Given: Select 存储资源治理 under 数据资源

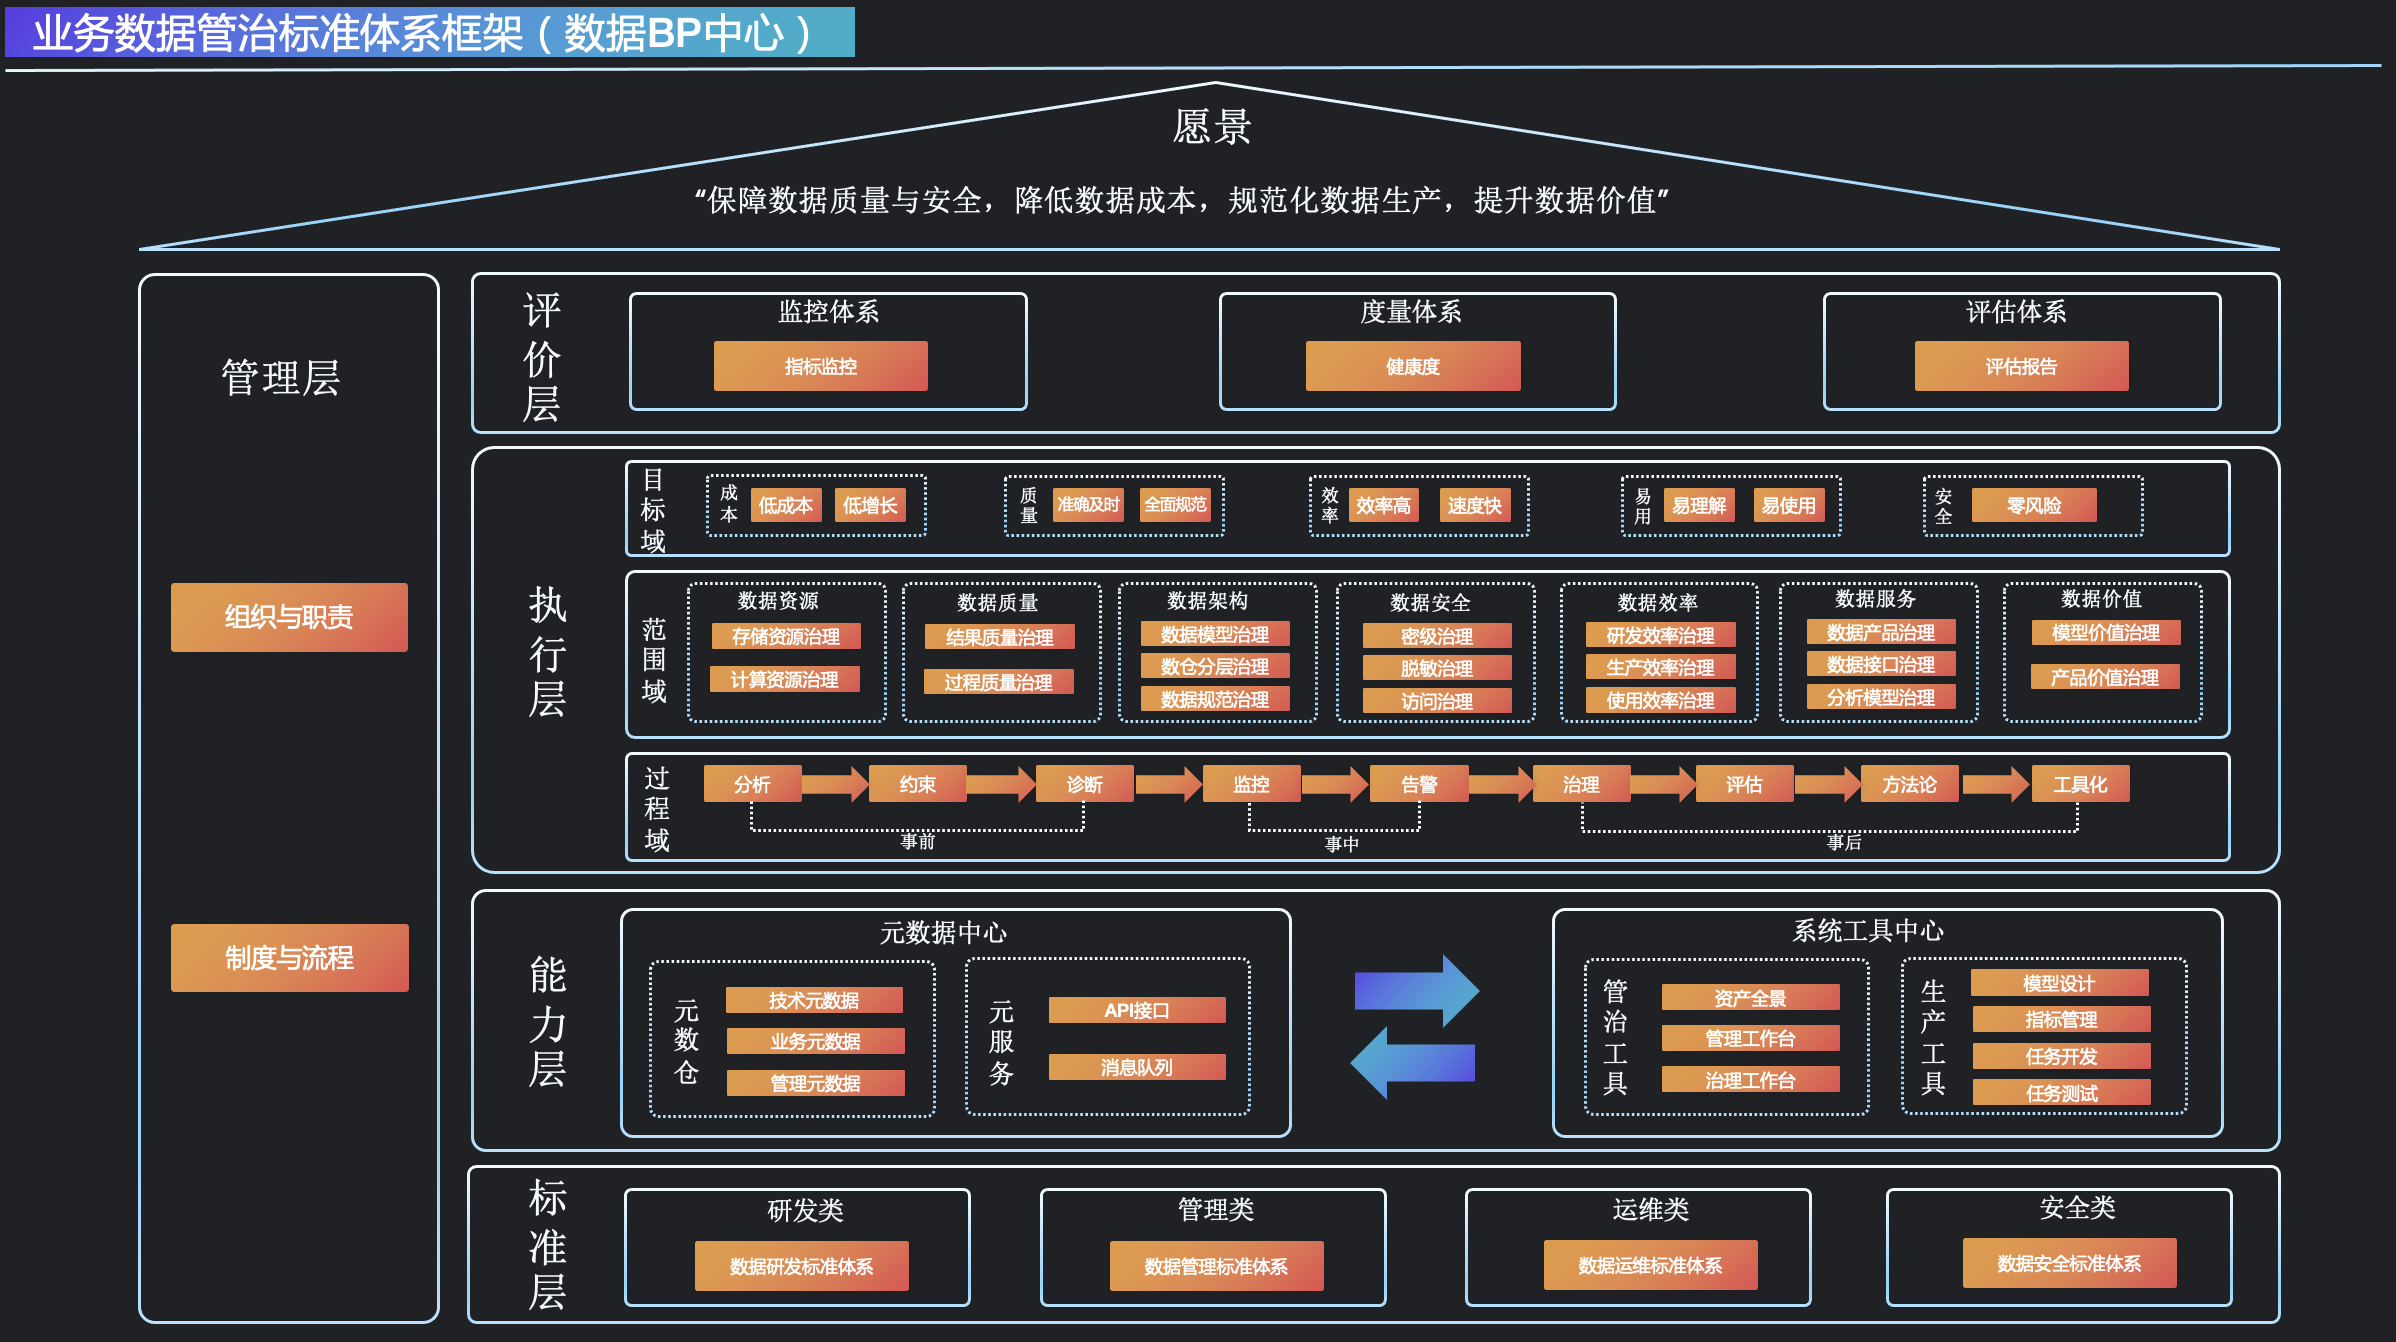Looking at the screenshot, I should pos(785,636).
